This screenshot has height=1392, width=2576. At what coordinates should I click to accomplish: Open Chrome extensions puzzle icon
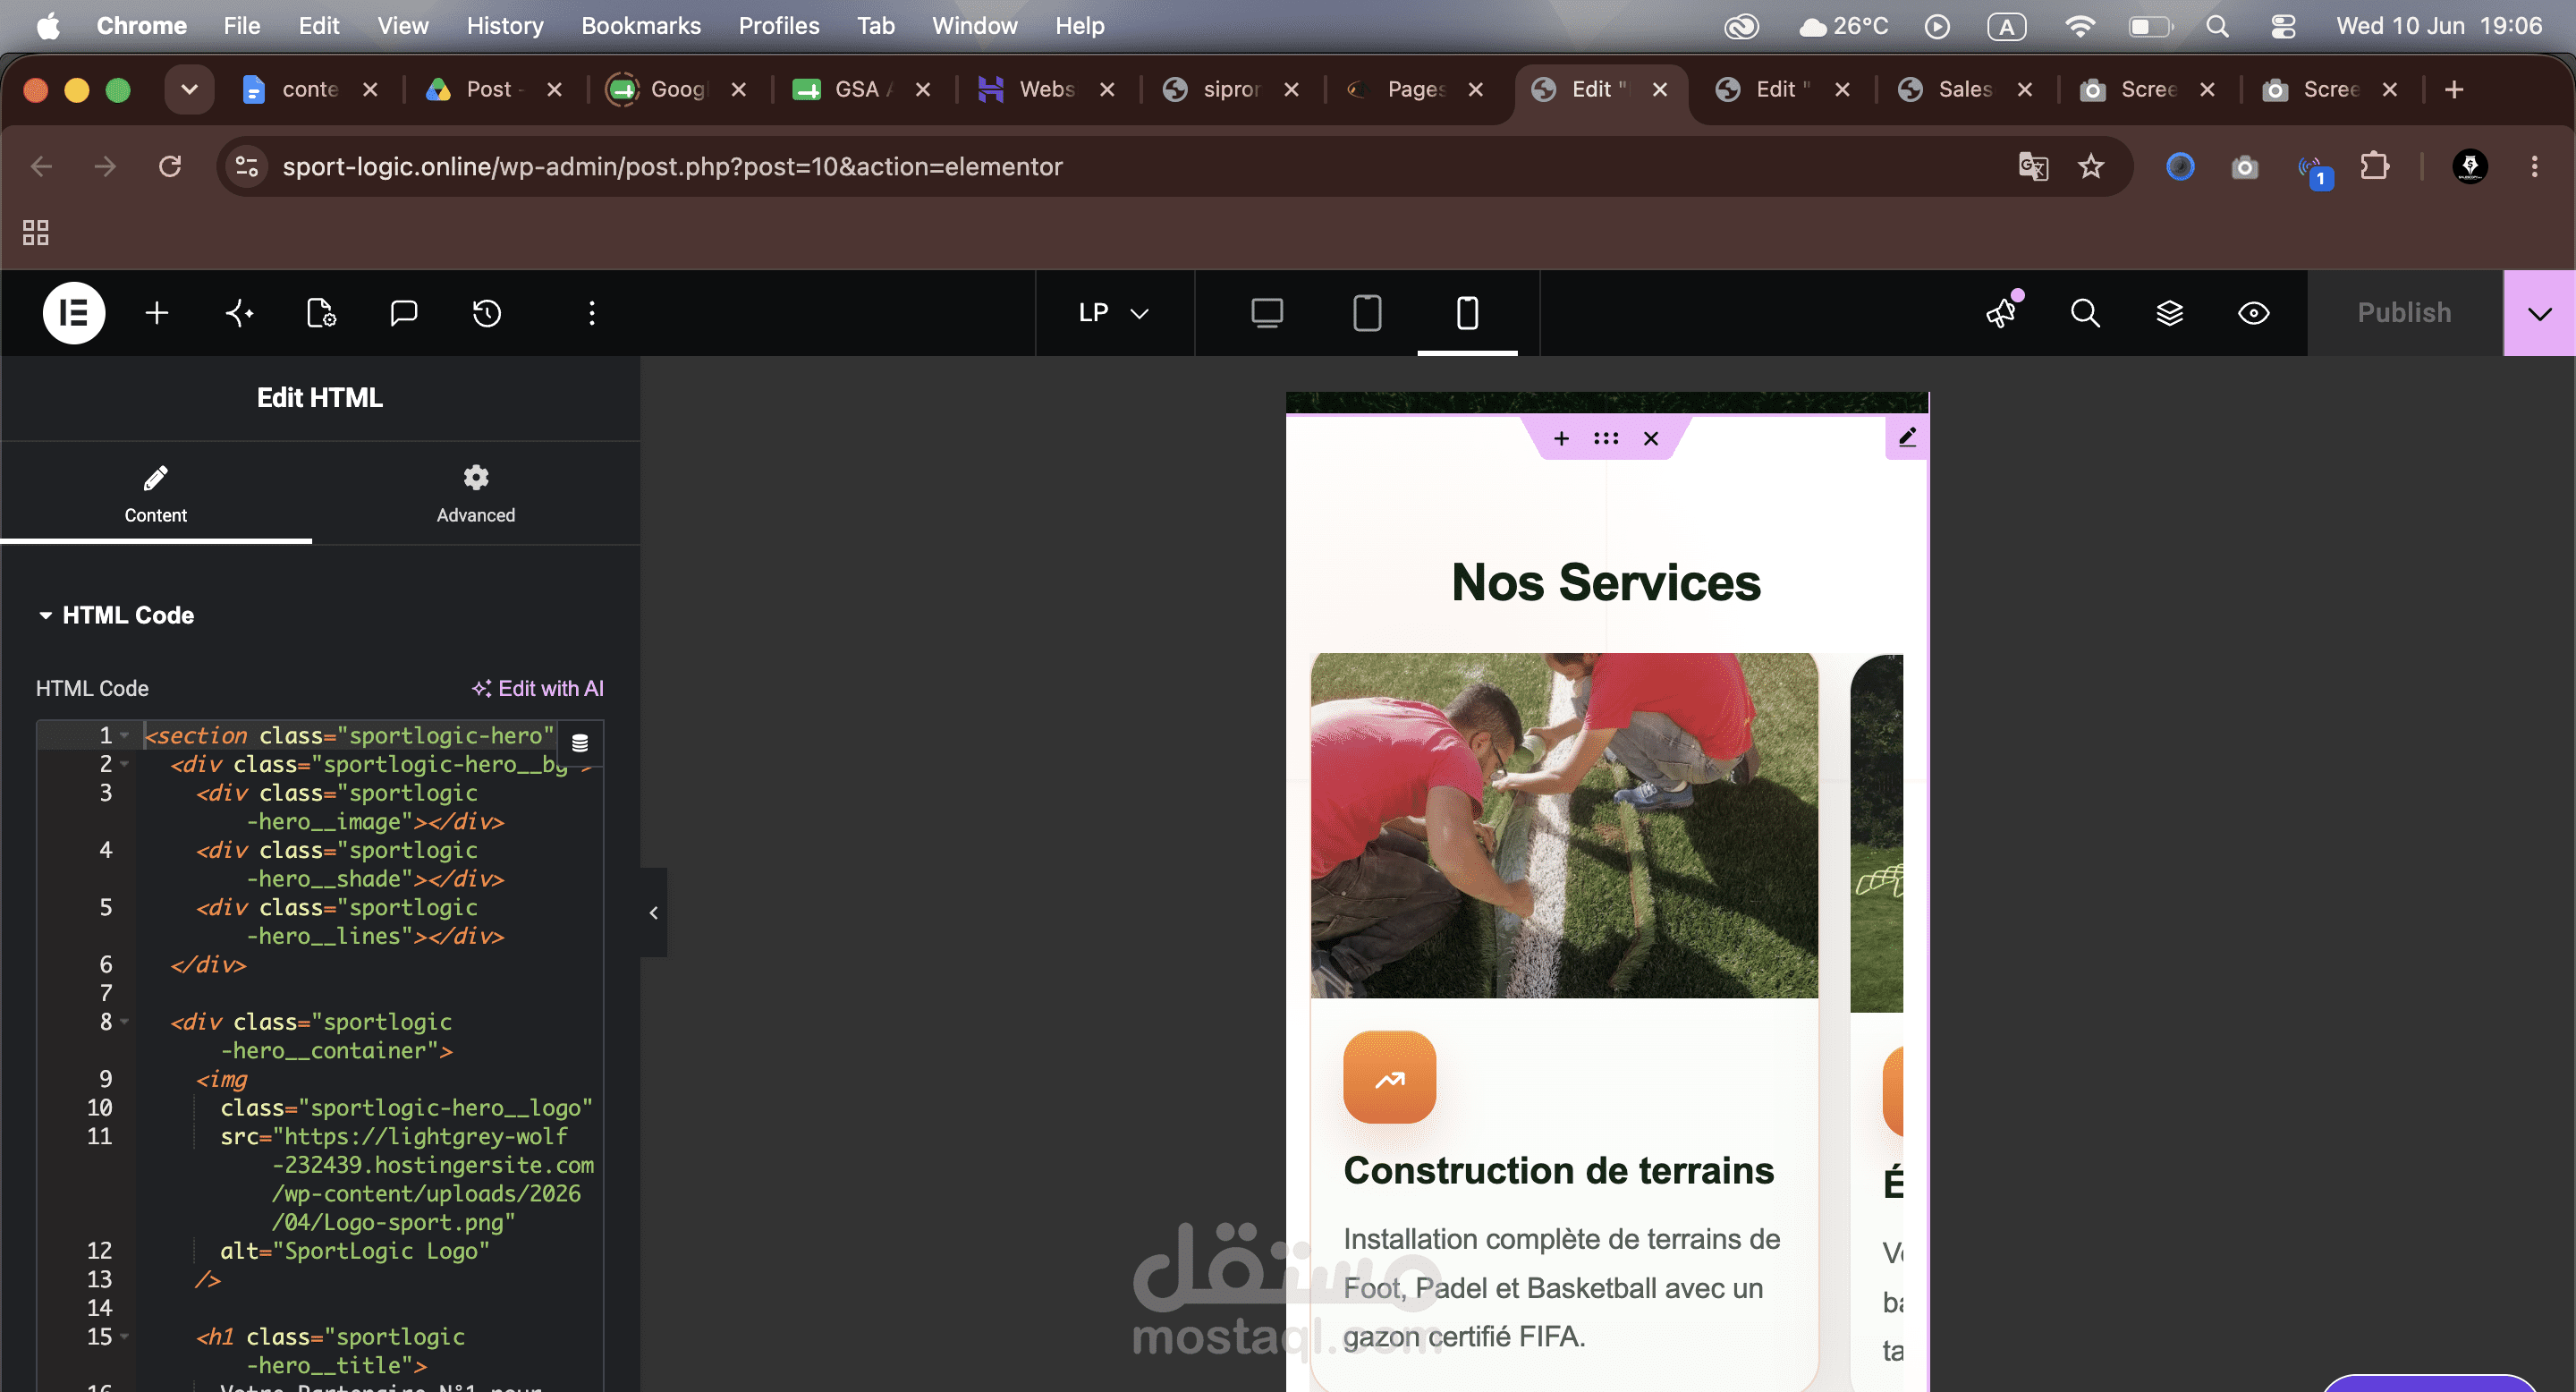point(2375,166)
